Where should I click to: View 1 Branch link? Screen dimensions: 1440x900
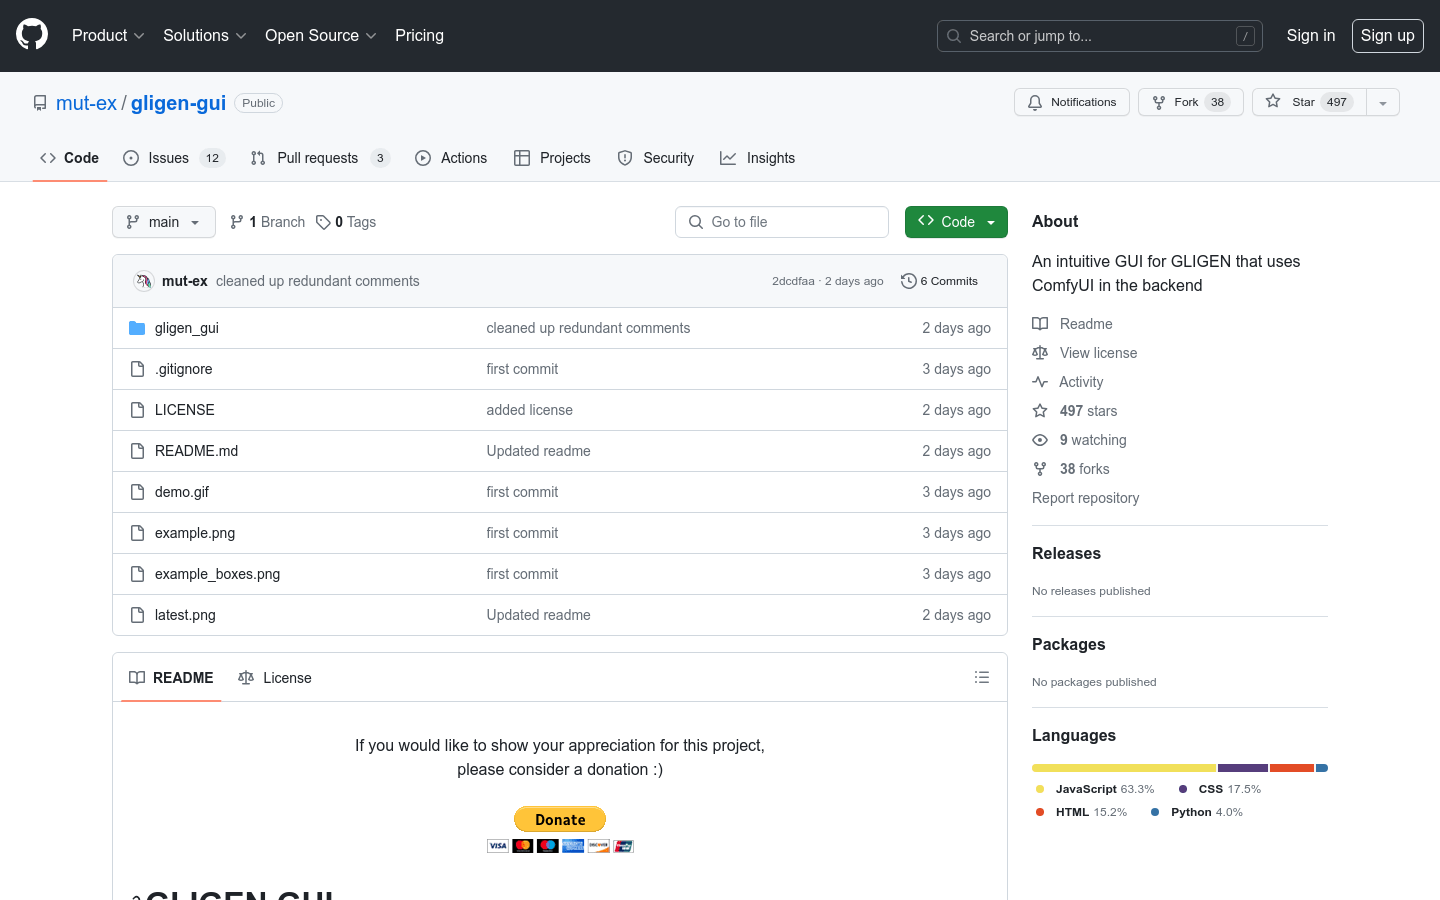[x=267, y=222]
